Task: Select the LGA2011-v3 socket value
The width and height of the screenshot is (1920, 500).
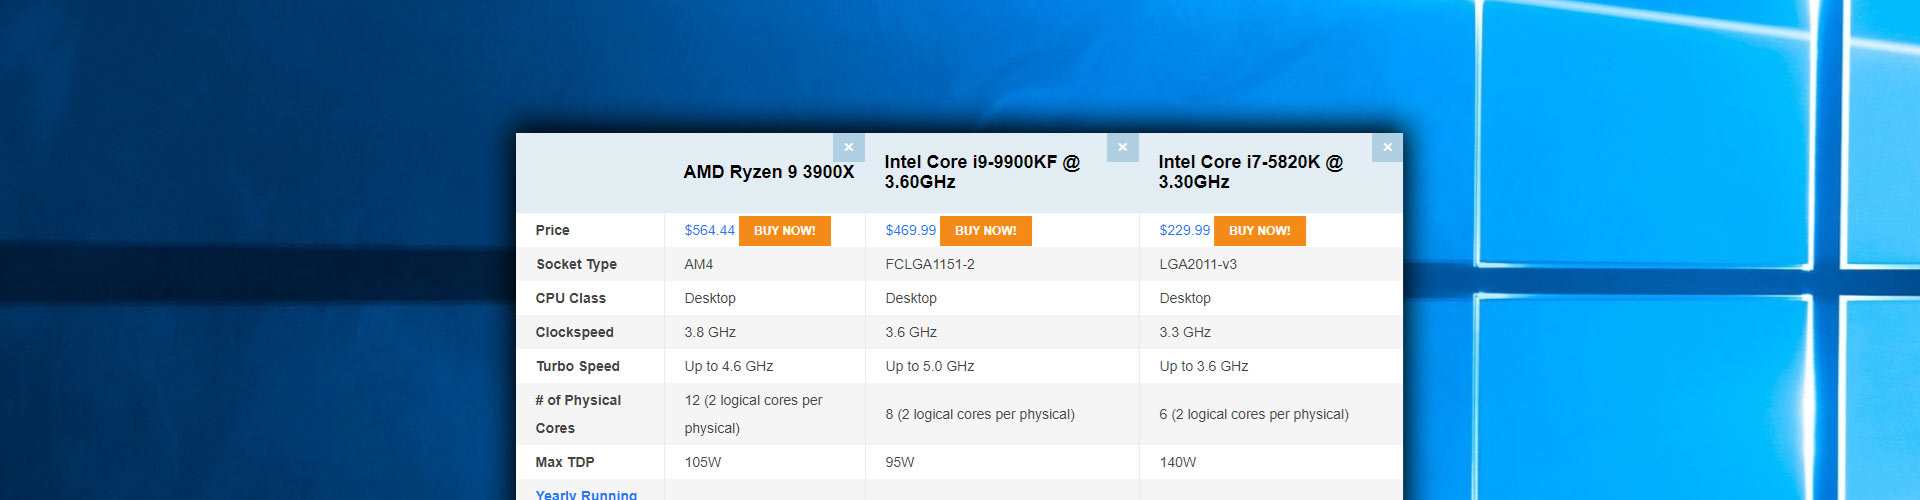Action: click(1198, 264)
